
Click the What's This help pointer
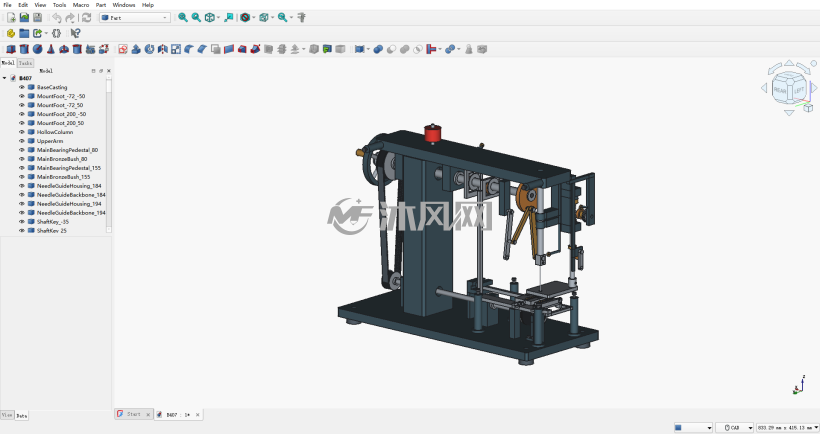click(x=75, y=33)
